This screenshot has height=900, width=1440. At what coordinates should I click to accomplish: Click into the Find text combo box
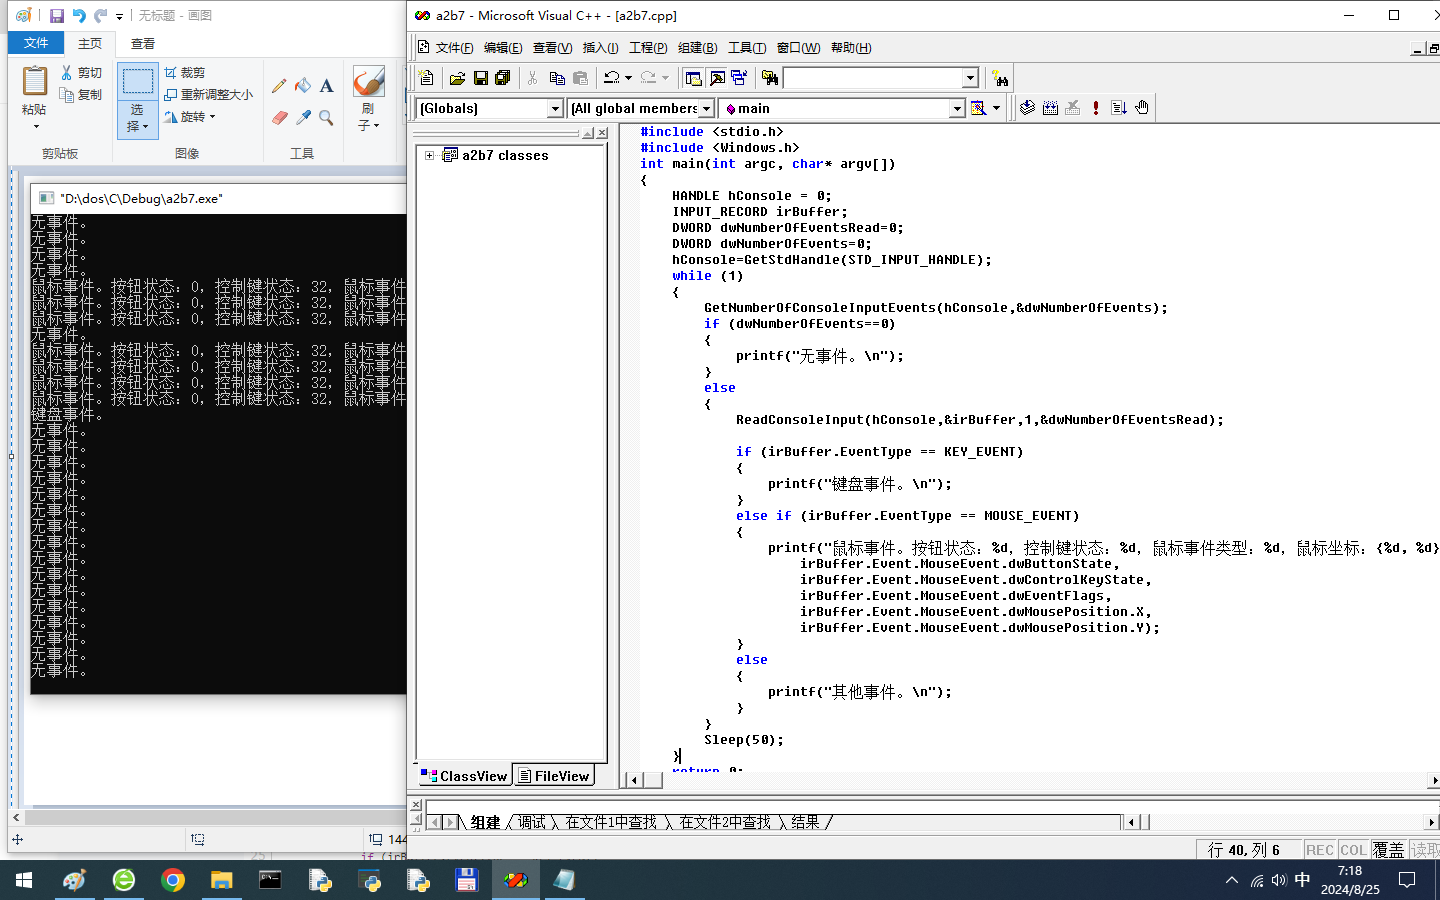point(872,78)
